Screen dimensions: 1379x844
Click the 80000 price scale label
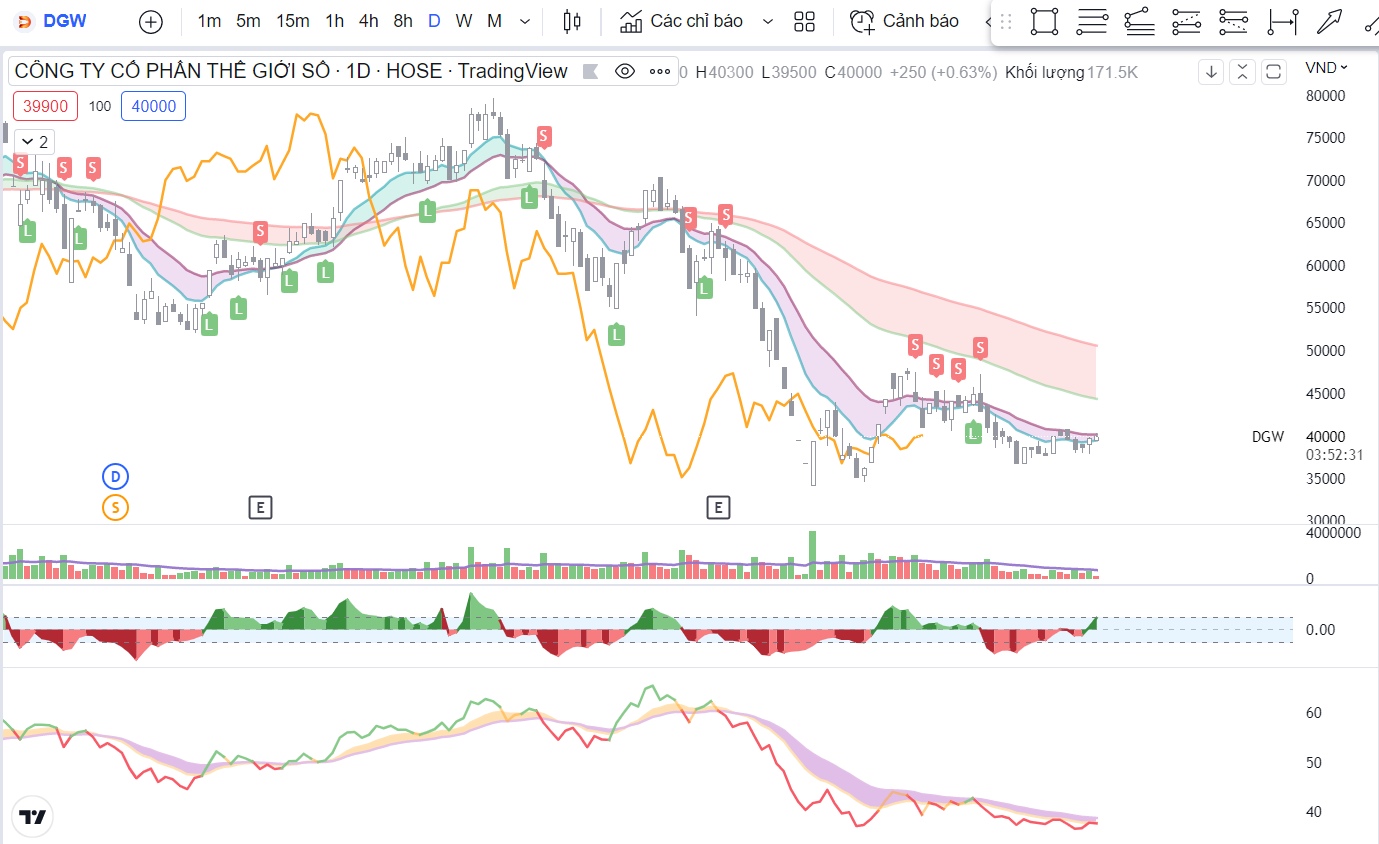(1326, 96)
